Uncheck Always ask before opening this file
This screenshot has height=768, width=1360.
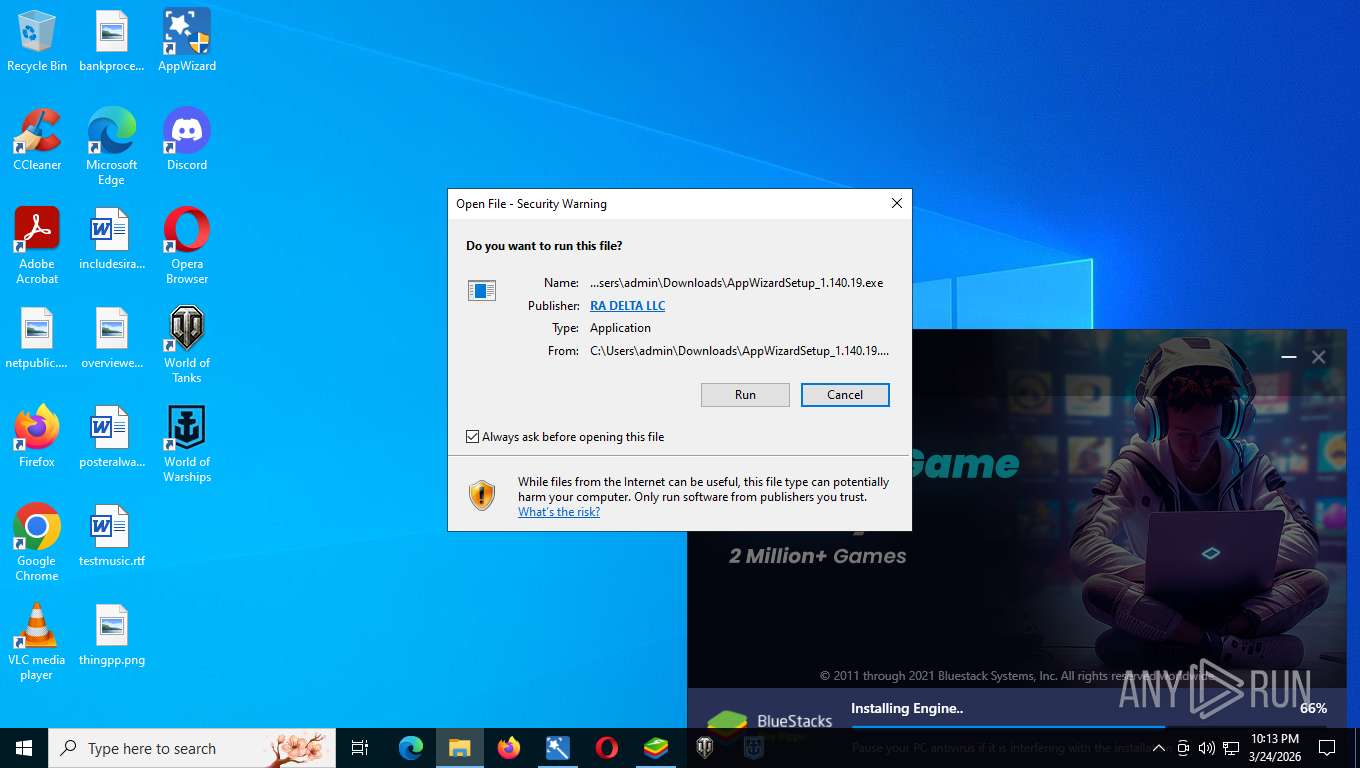pos(473,437)
